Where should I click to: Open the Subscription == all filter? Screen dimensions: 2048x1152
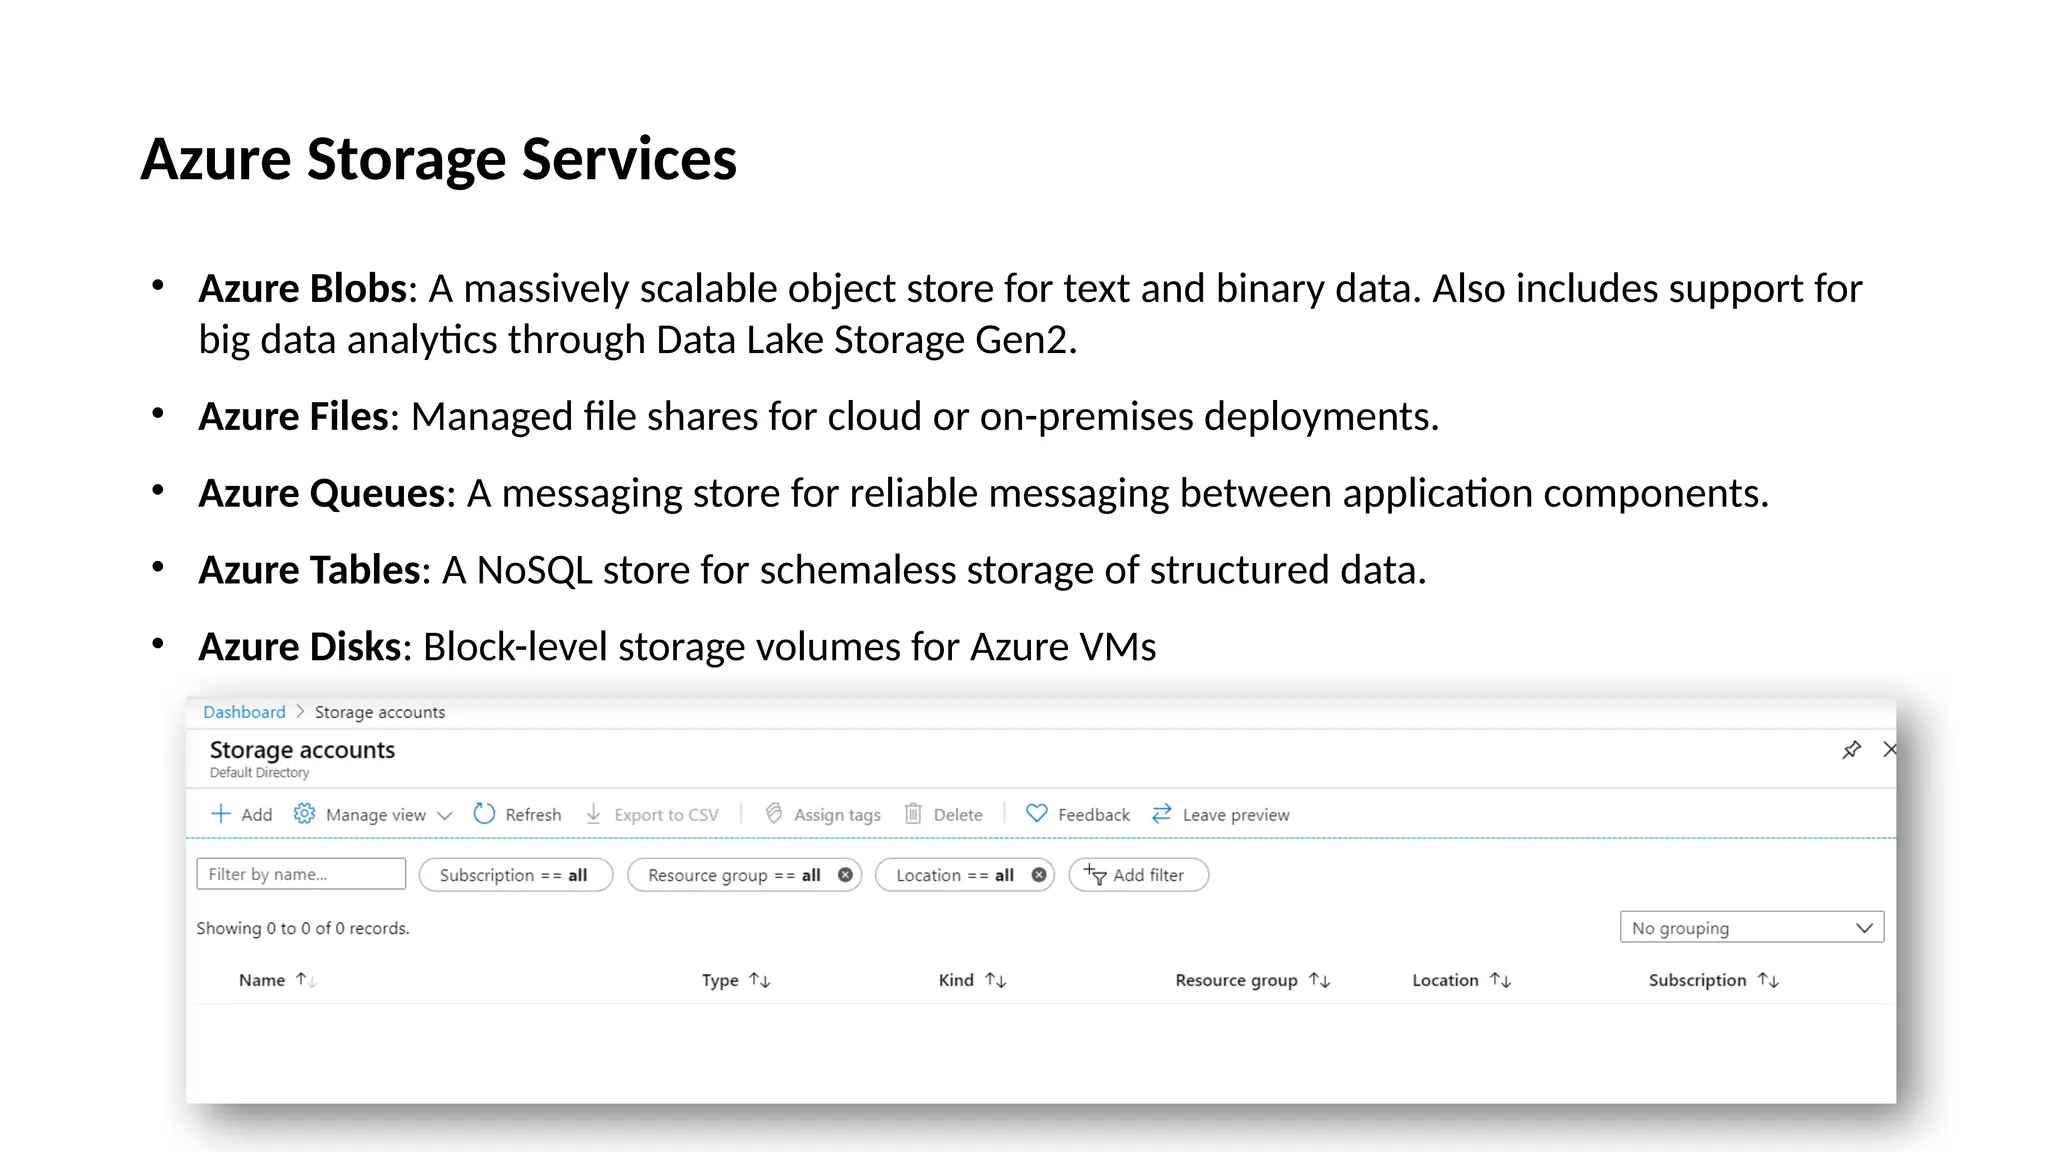coord(515,875)
